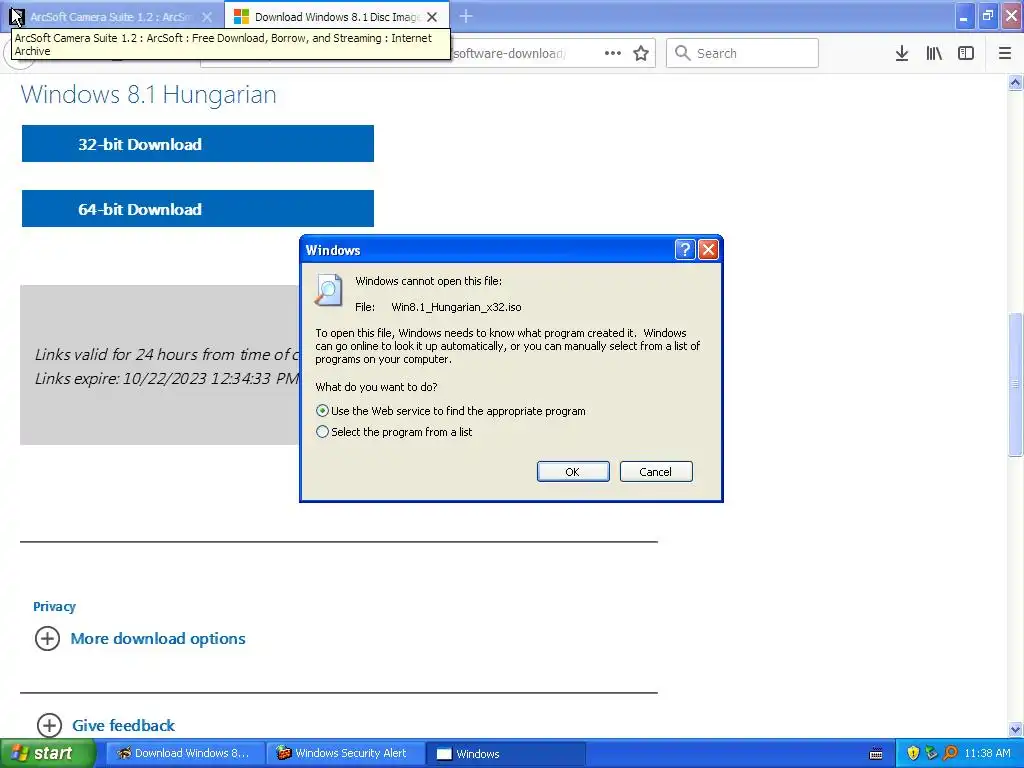Open the Library bookshelf icon

pos(934,53)
